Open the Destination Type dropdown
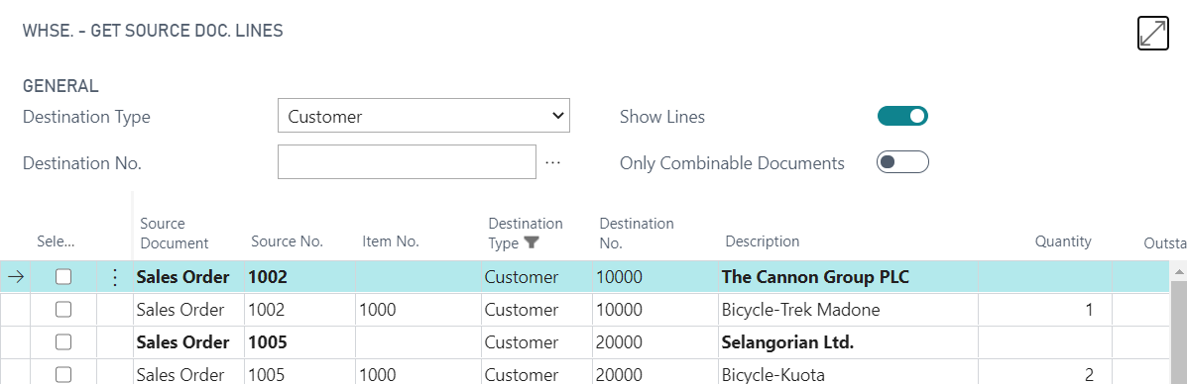 coord(424,117)
